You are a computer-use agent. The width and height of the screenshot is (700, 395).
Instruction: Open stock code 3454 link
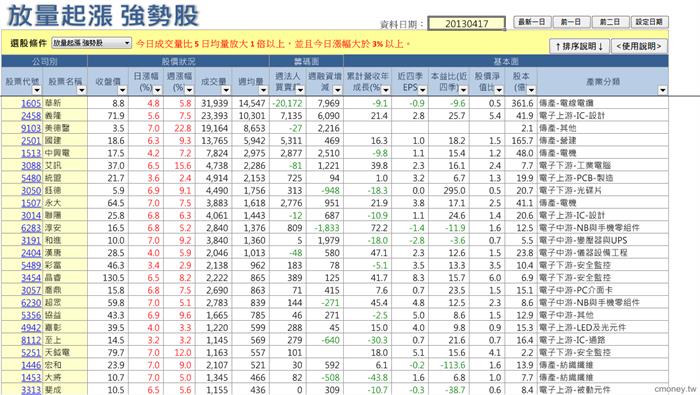pyautogui.click(x=31, y=278)
